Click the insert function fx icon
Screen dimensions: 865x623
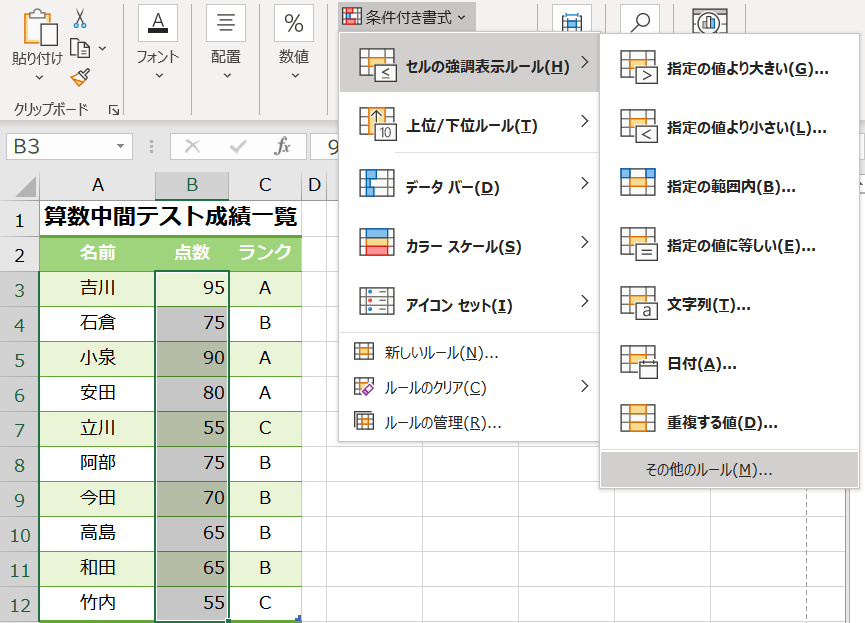pyautogui.click(x=283, y=147)
